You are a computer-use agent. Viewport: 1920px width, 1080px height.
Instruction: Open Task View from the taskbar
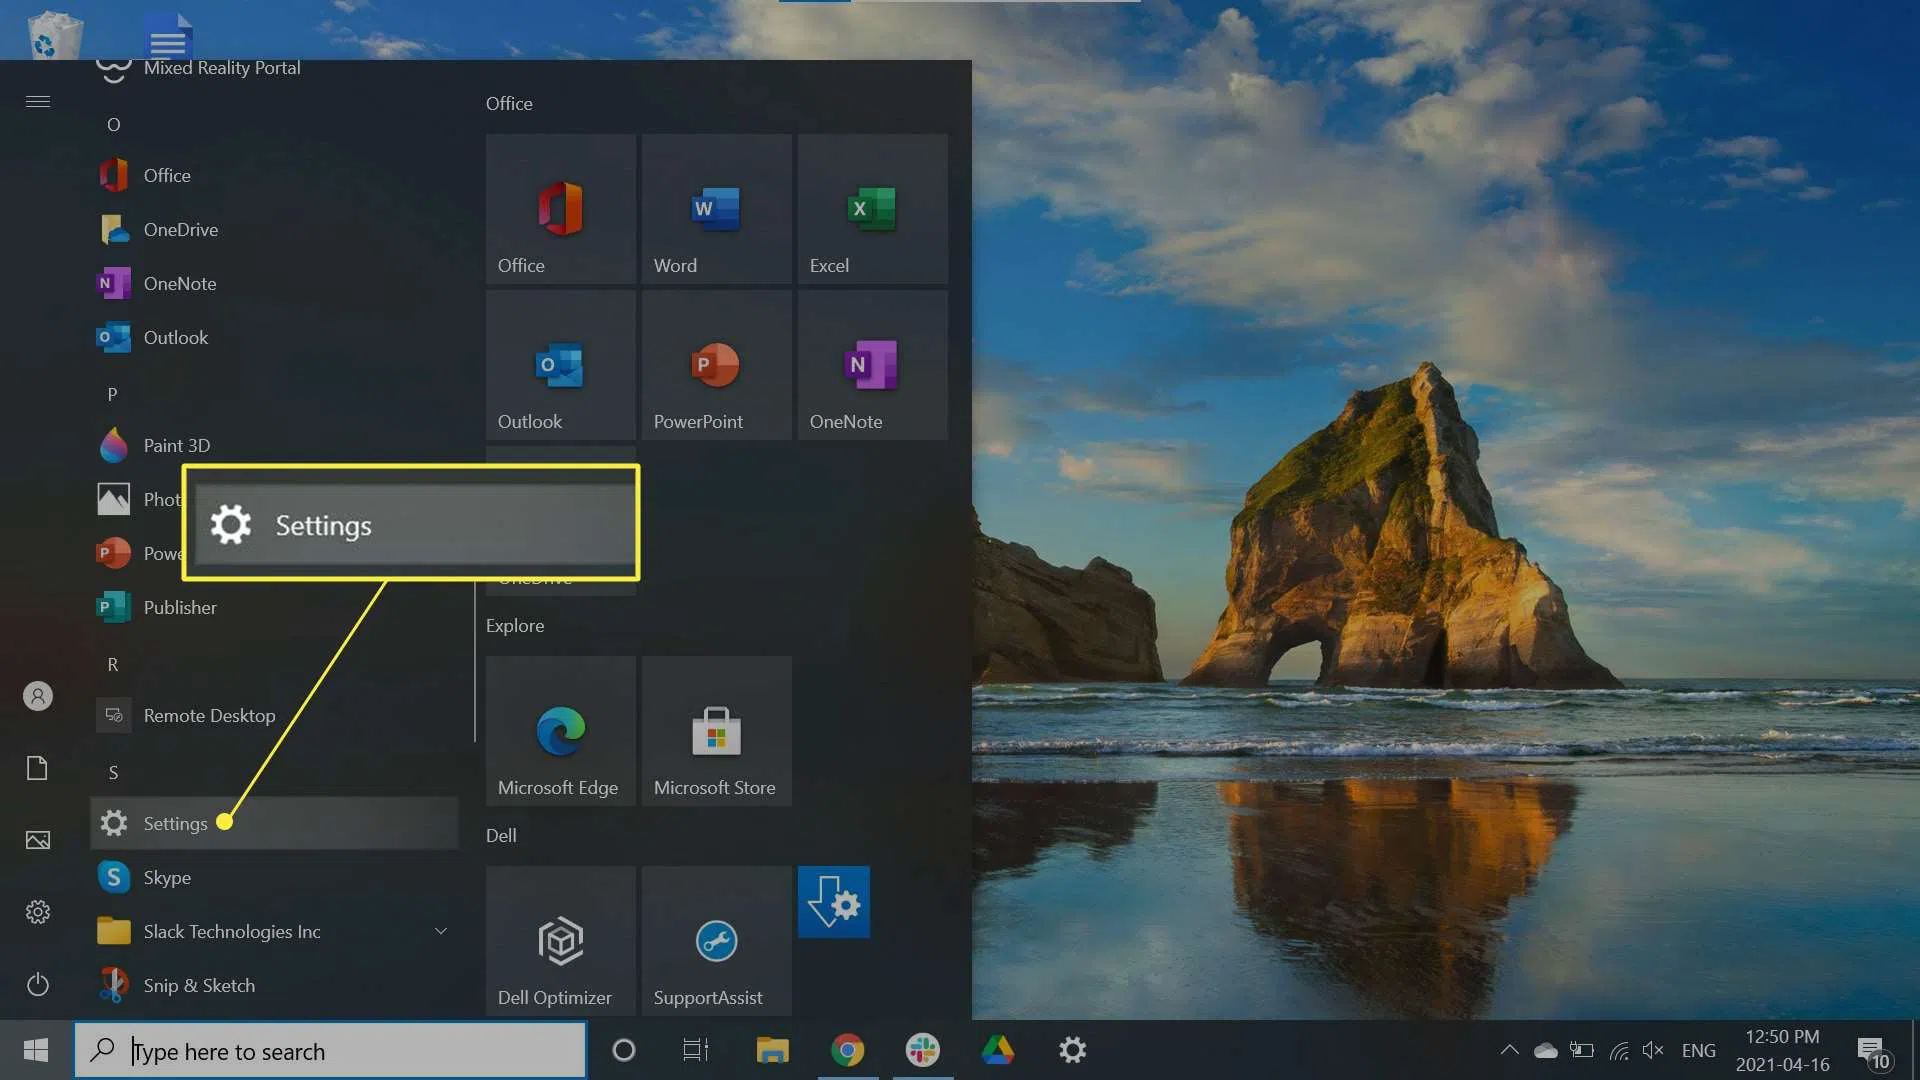[695, 1050]
